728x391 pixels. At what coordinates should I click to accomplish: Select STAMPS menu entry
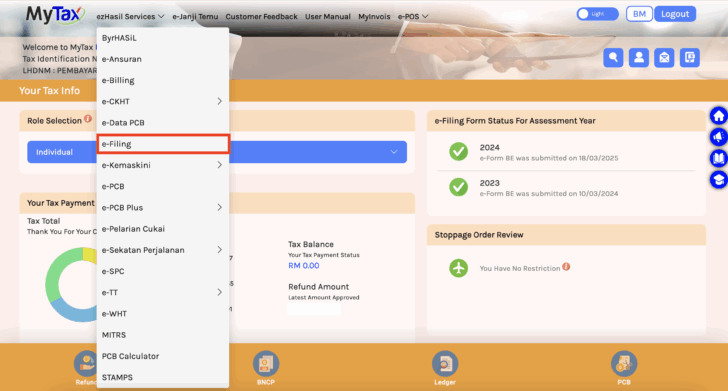[162, 377]
